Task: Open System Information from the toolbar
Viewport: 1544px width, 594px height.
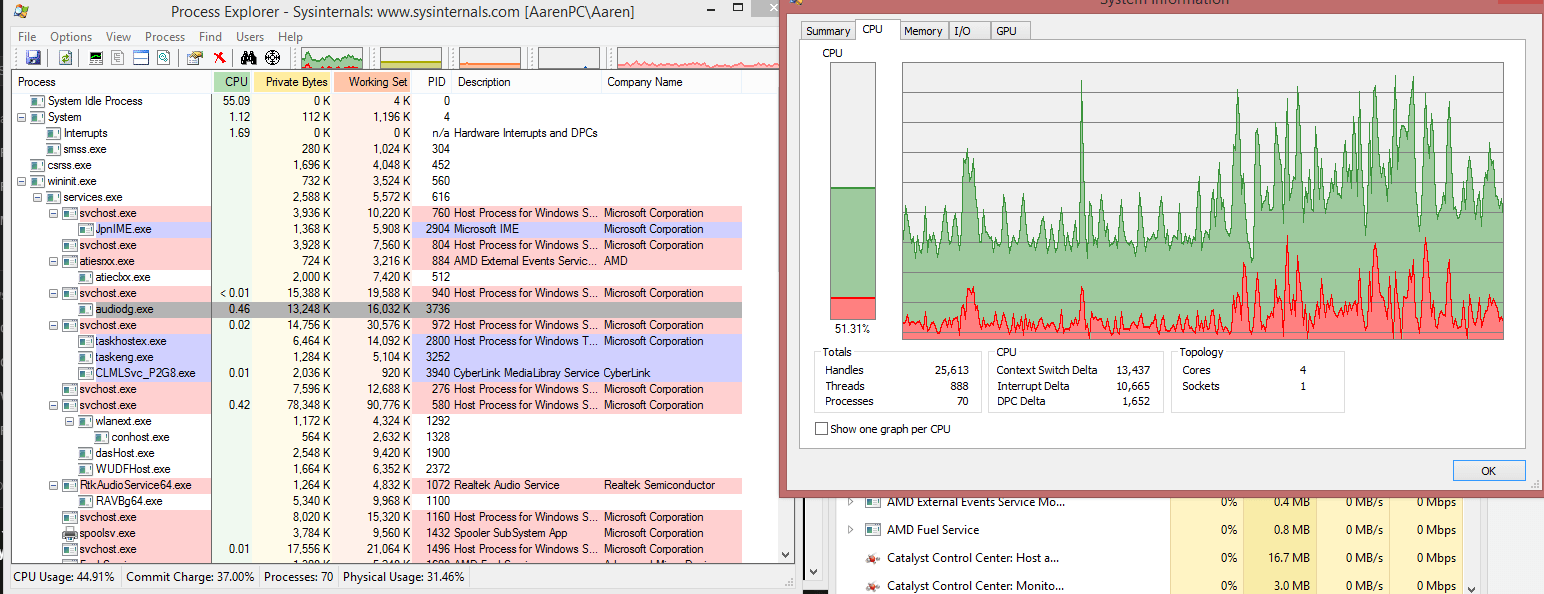Action: pos(95,57)
